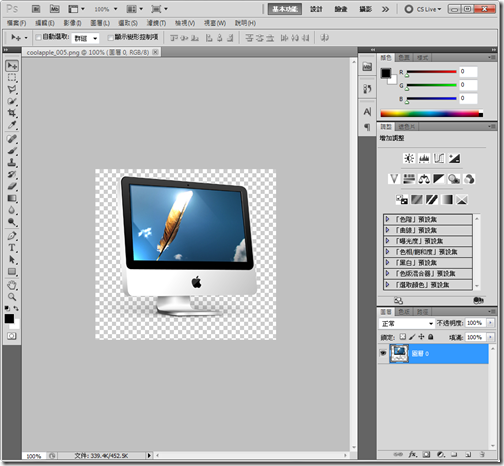Viewport: 504px width, 466px height.
Task: Toggle Quick Mask mode
Action: click(x=12, y=336)
